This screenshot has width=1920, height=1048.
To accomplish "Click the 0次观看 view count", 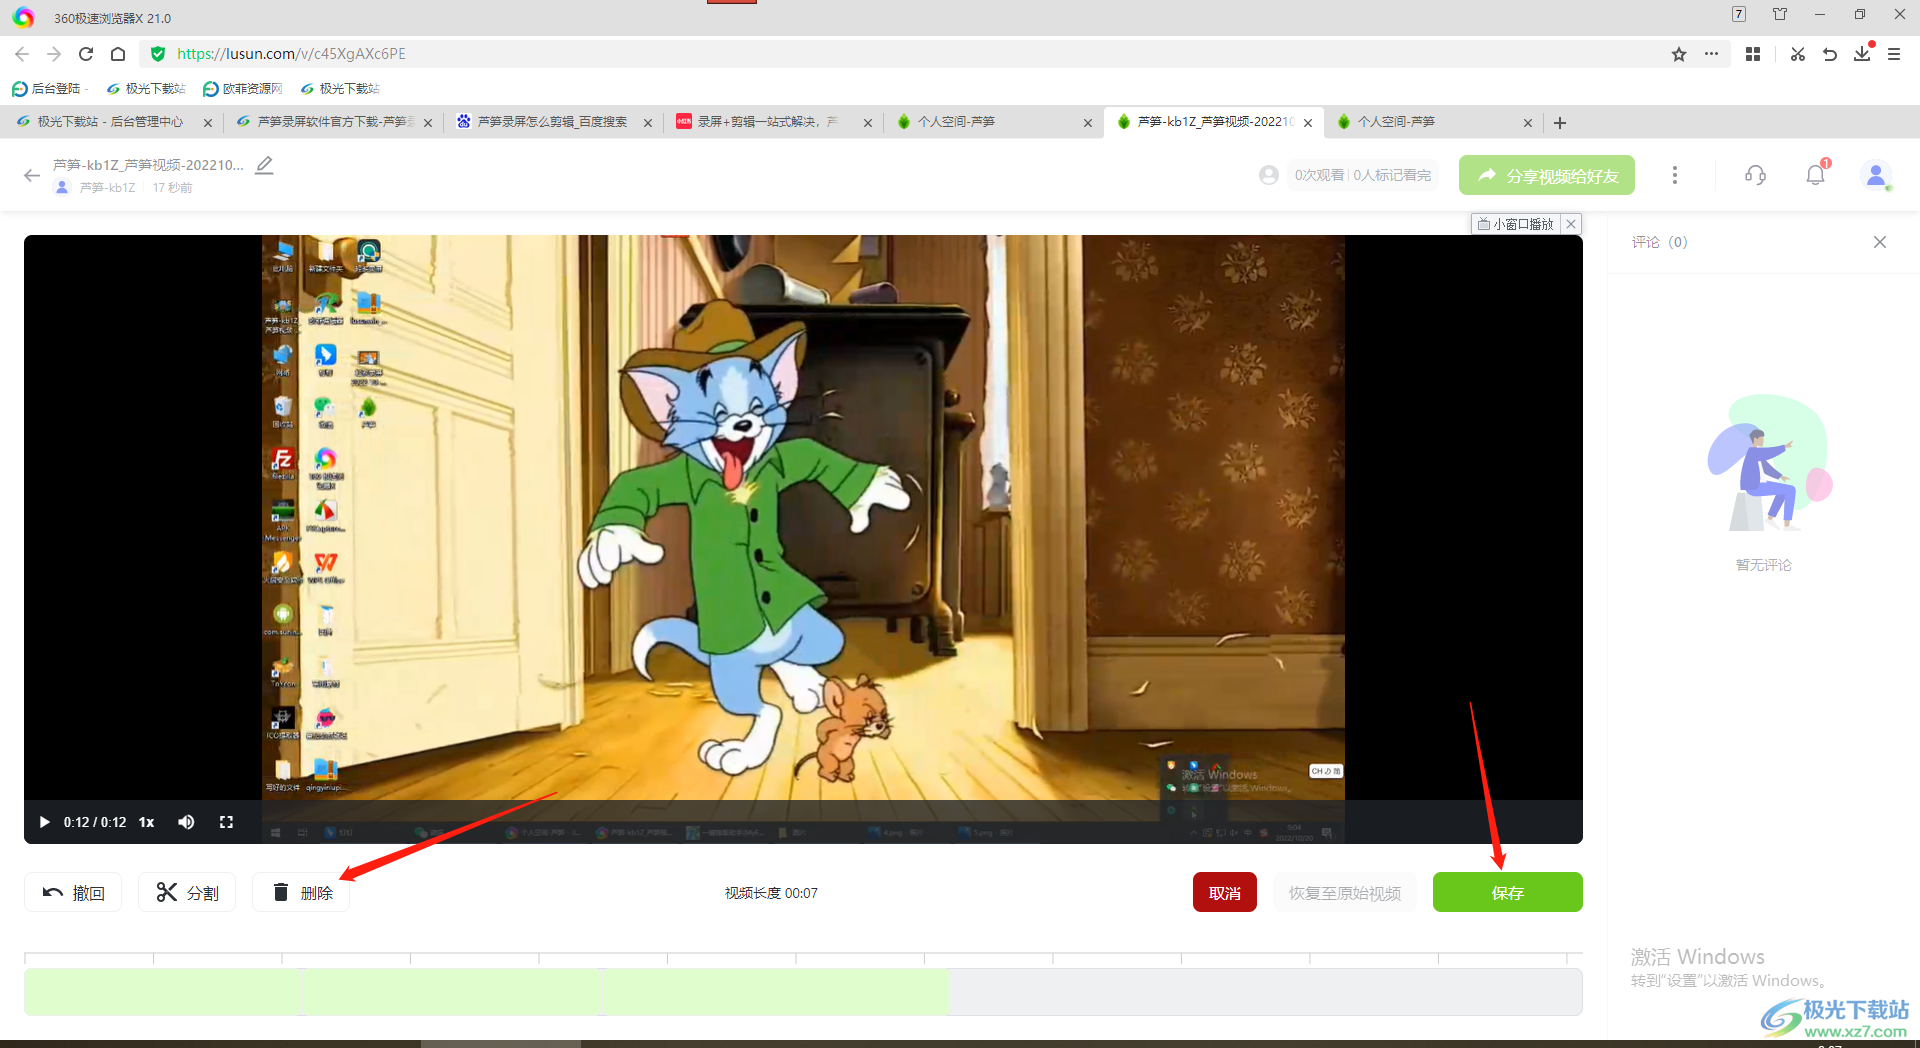I will (1319, 175).
